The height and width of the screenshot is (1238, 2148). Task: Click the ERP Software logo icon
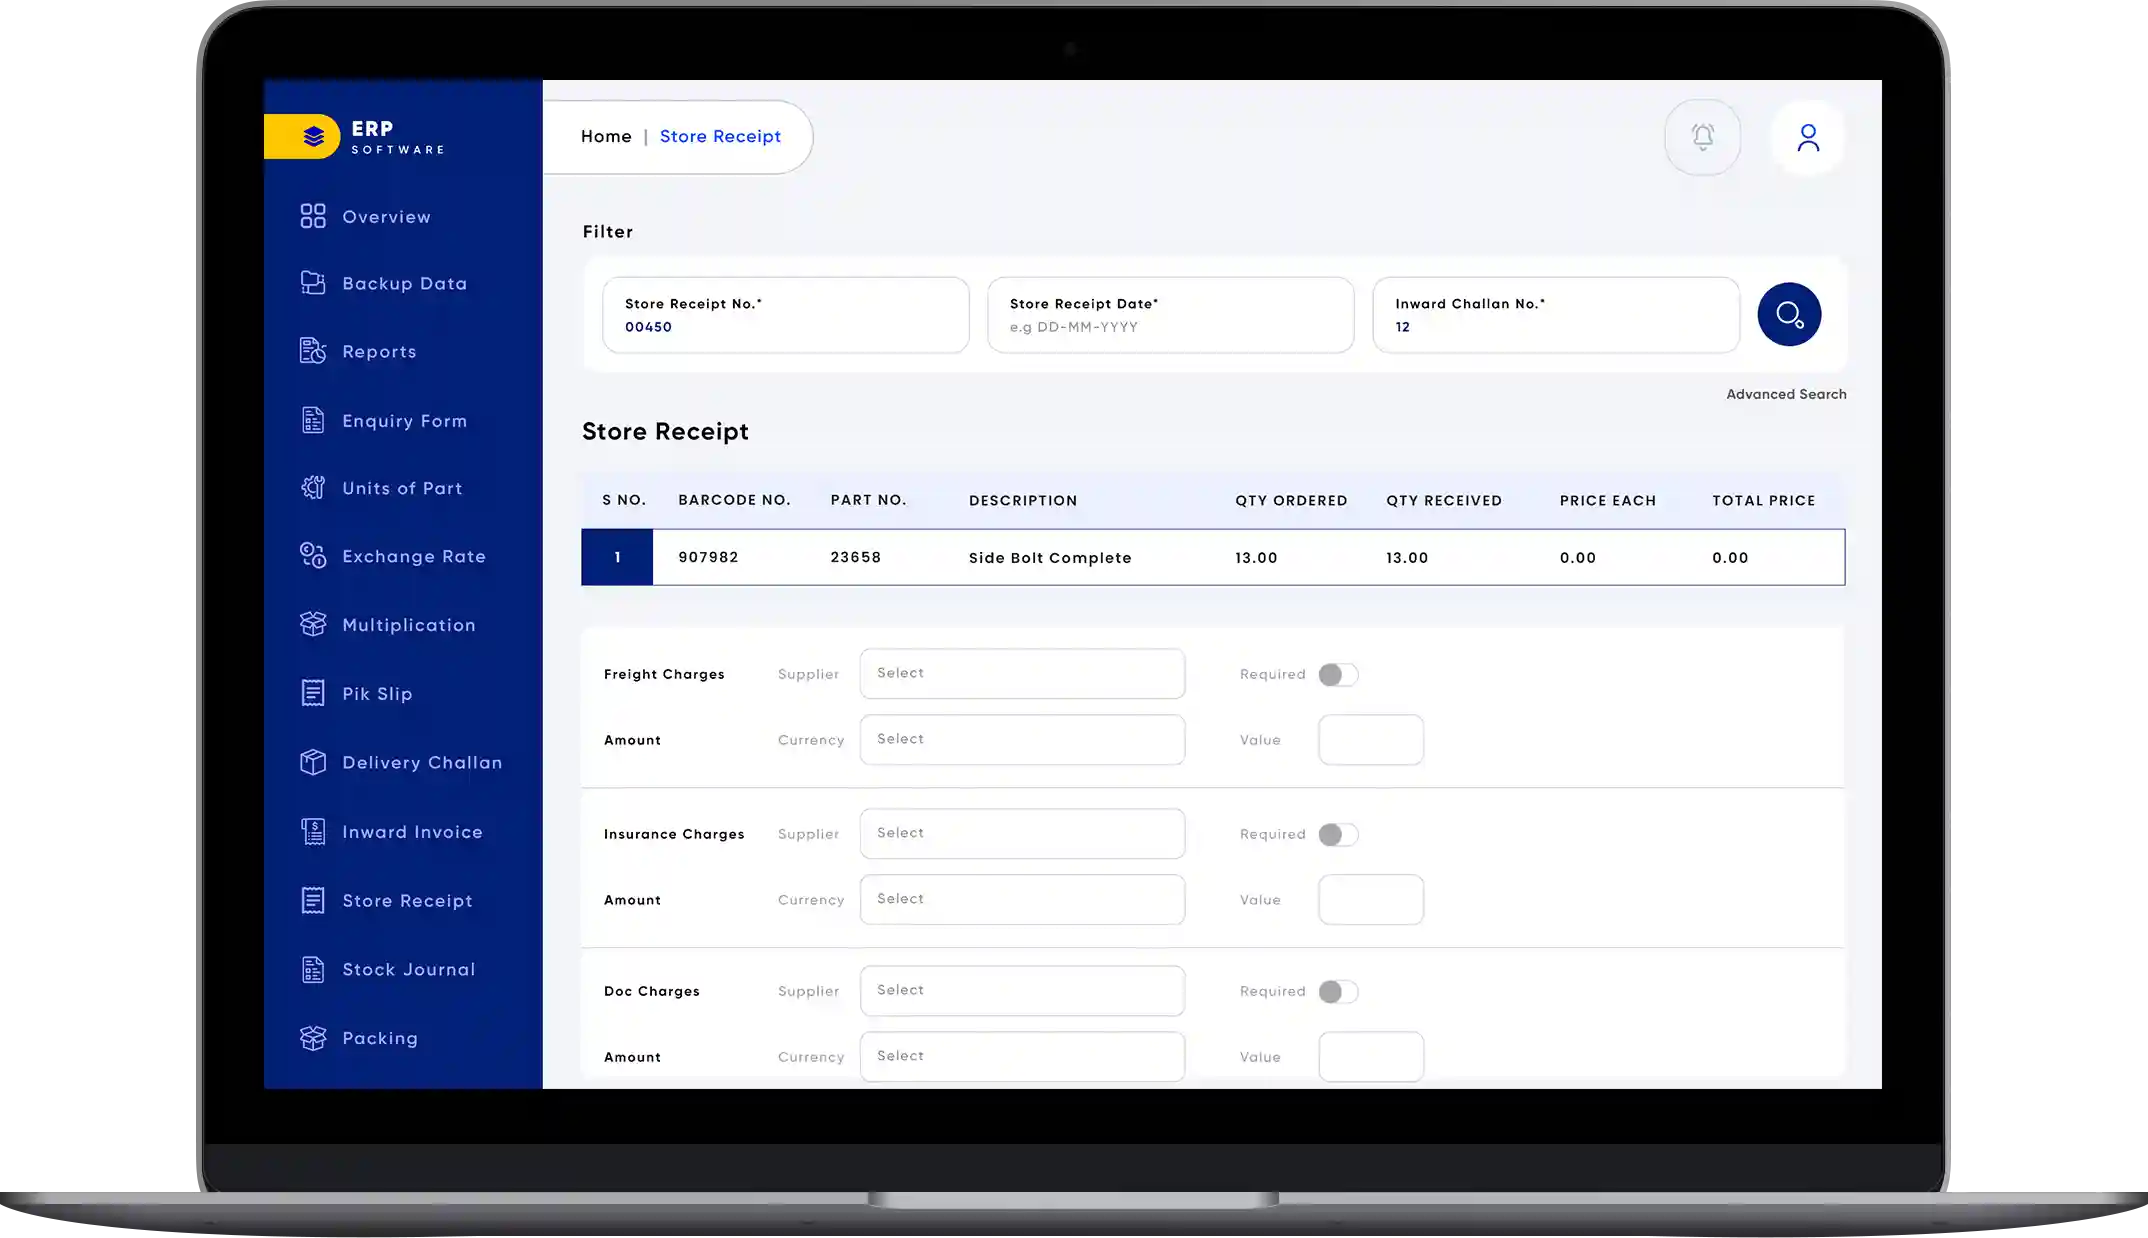313,136
